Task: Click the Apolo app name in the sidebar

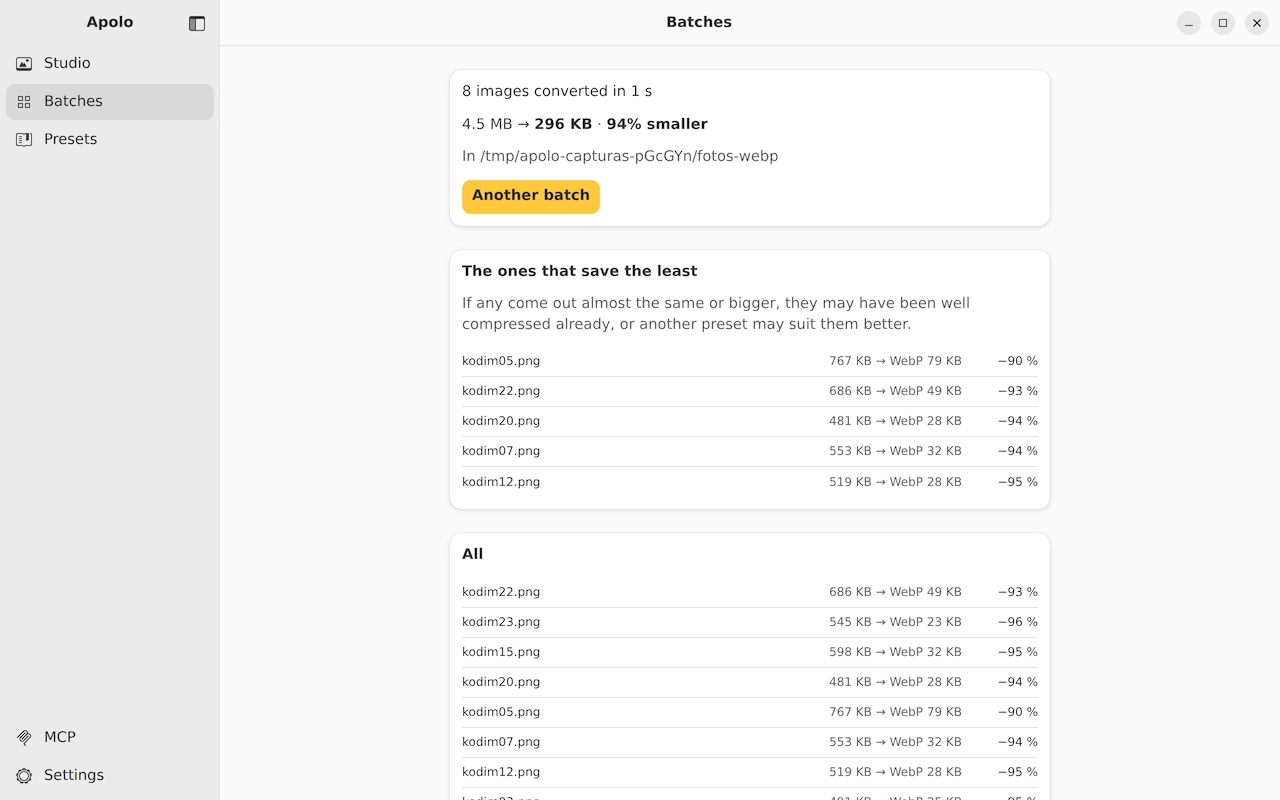Action: pyautogui.click(x=110, y=22)
